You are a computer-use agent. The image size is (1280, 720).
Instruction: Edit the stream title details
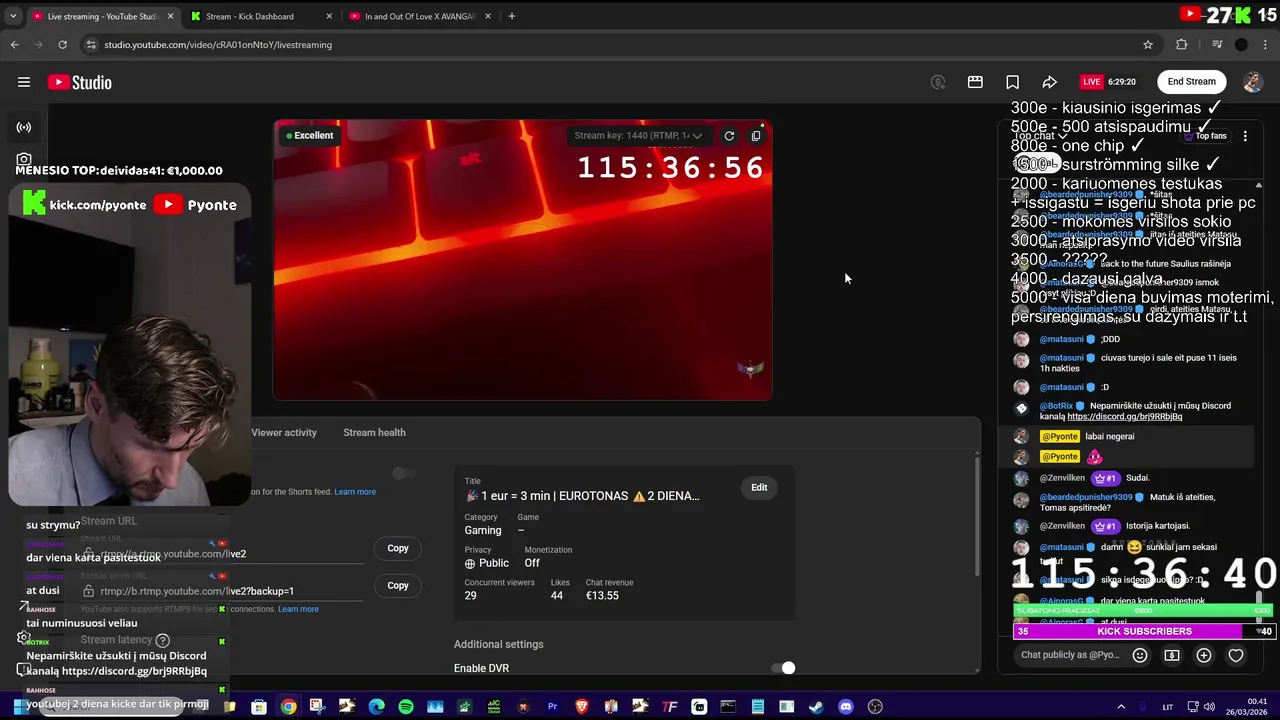(759, 487)
